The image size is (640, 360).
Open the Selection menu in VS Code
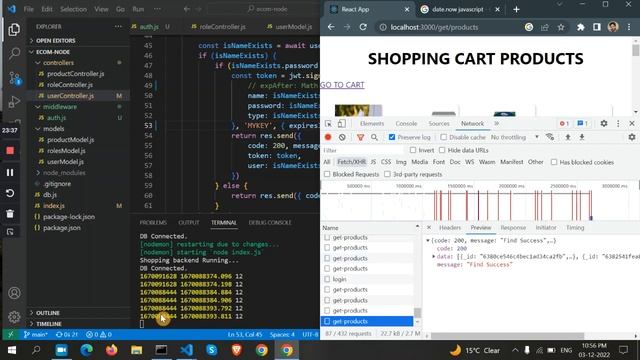coord(73,9)
